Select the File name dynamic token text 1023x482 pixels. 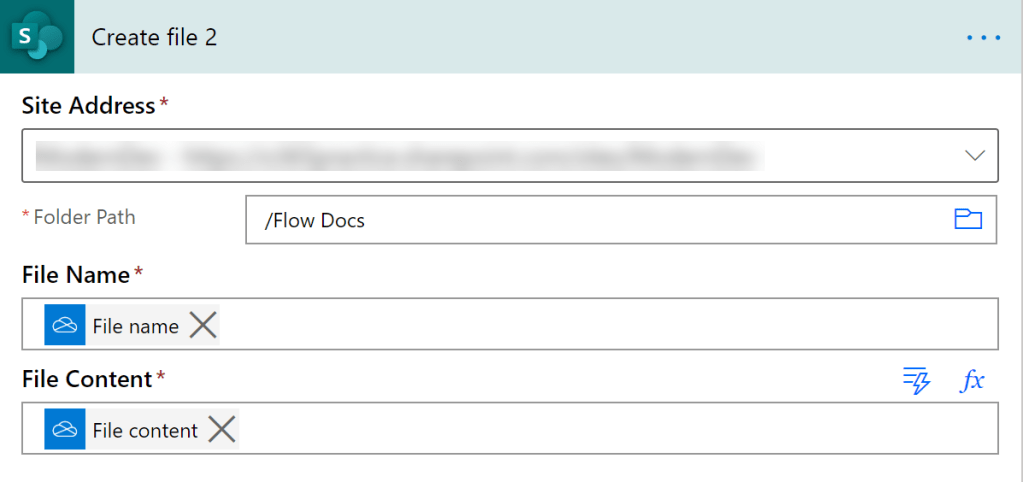point(135,326)
